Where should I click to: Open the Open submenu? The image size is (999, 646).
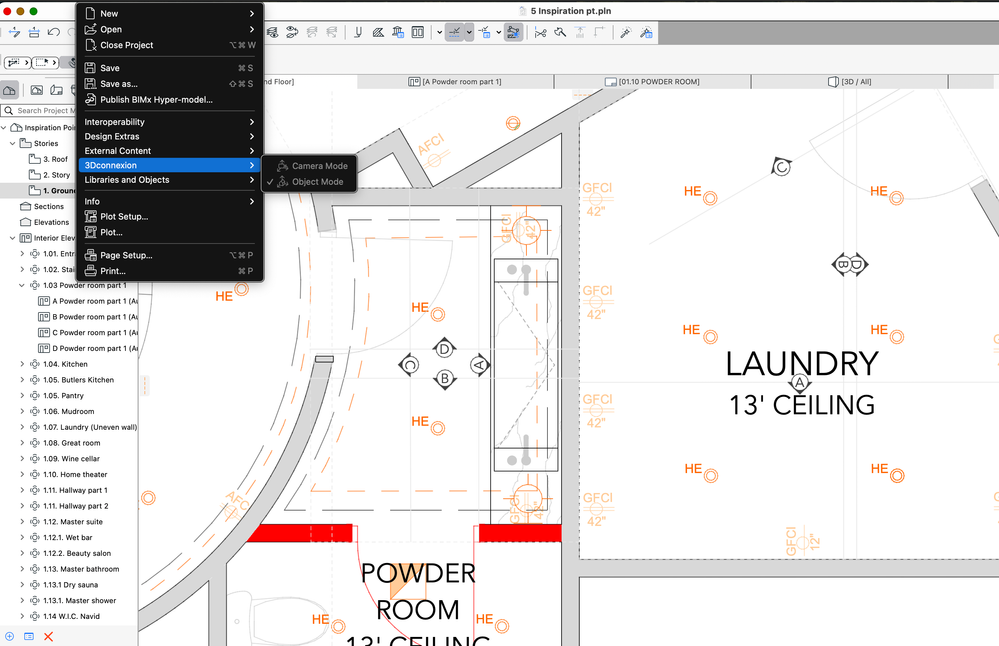pyautogui.click(x=169, y=29)
